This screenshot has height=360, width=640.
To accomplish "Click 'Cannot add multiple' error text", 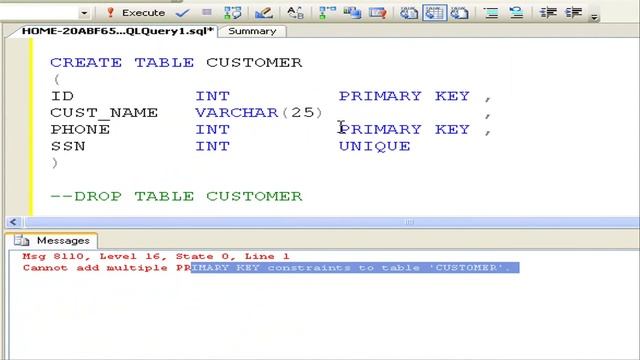I will [95, 268].
